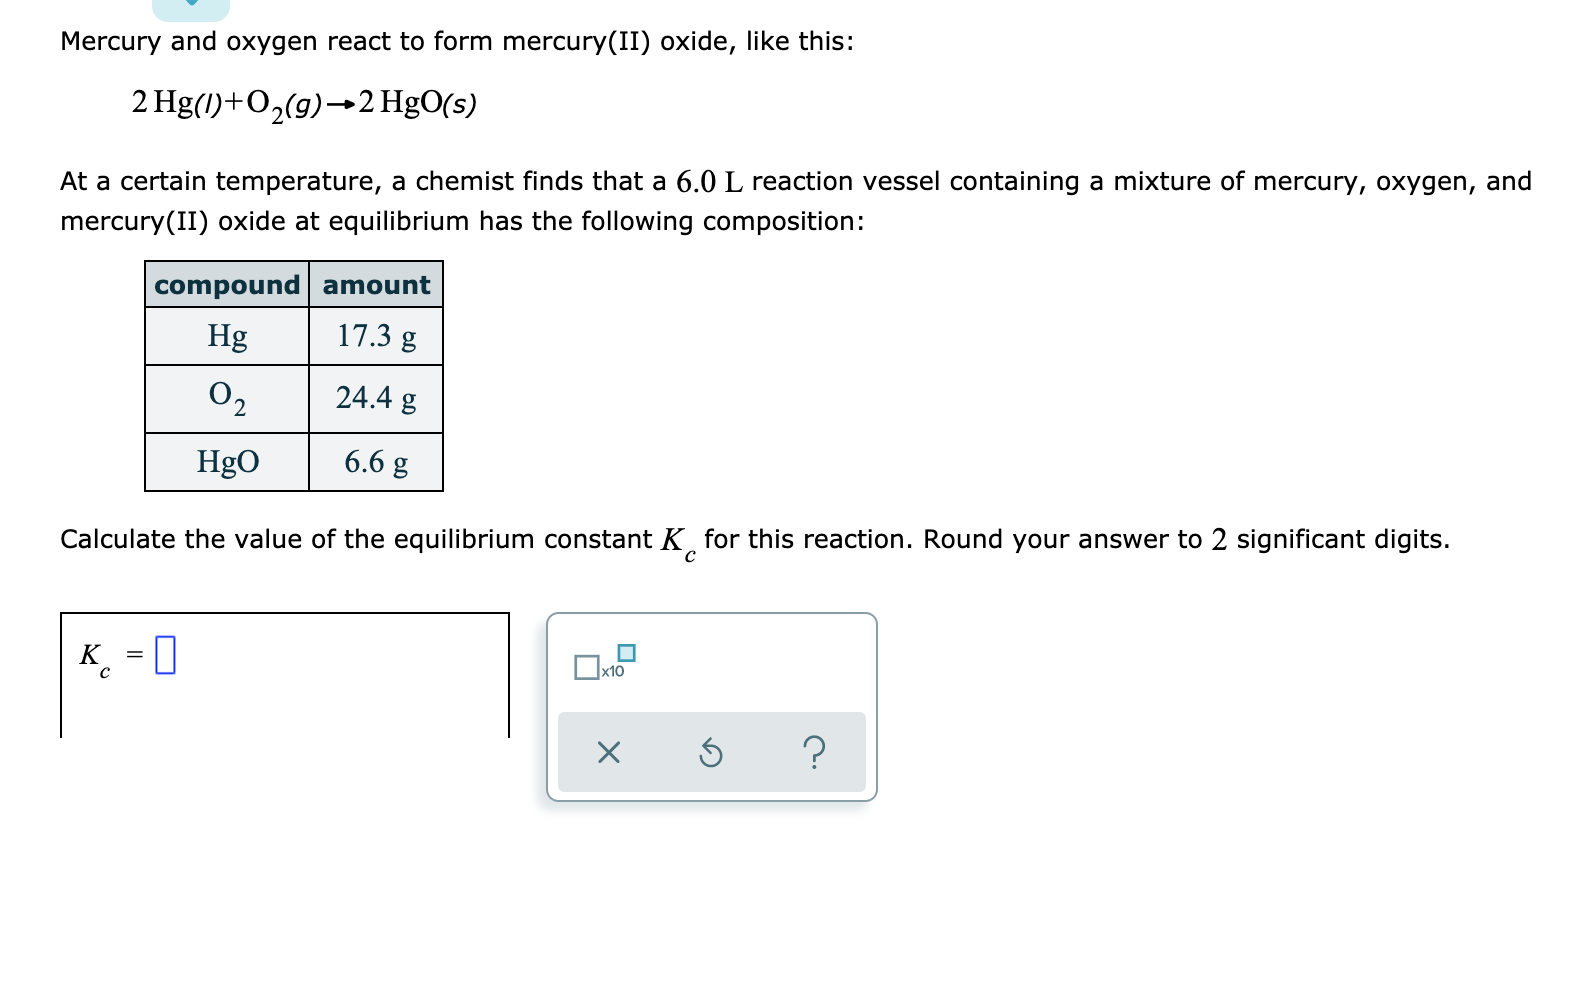
Task: Select the X clear-answer icon
Action: pos(610,753)
